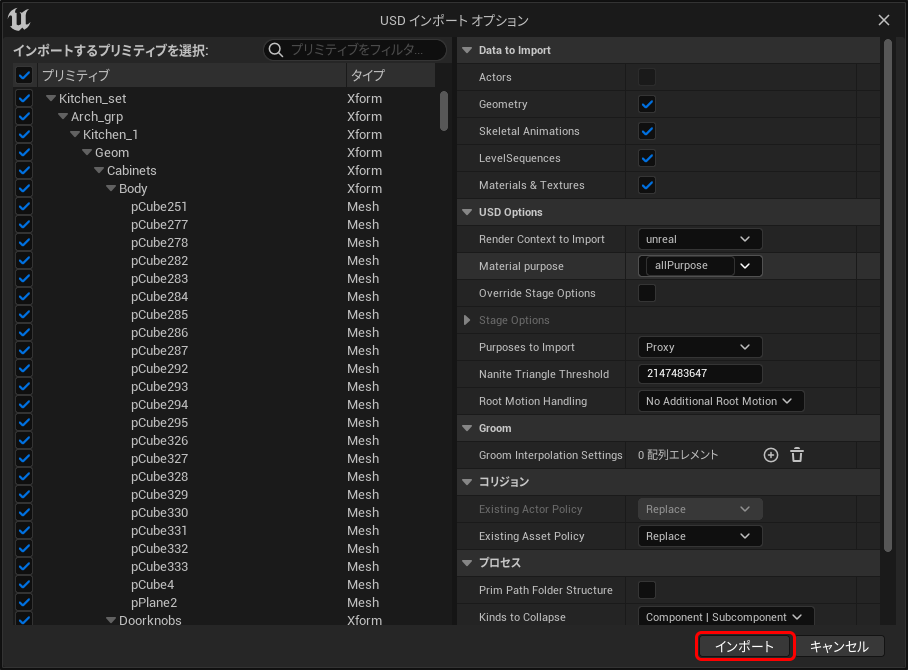This screenshot has height=670, width=908.
Task: Delete Groom Interpolation Settings array elements
Action: pyautogui.click(x=797, y=455)
